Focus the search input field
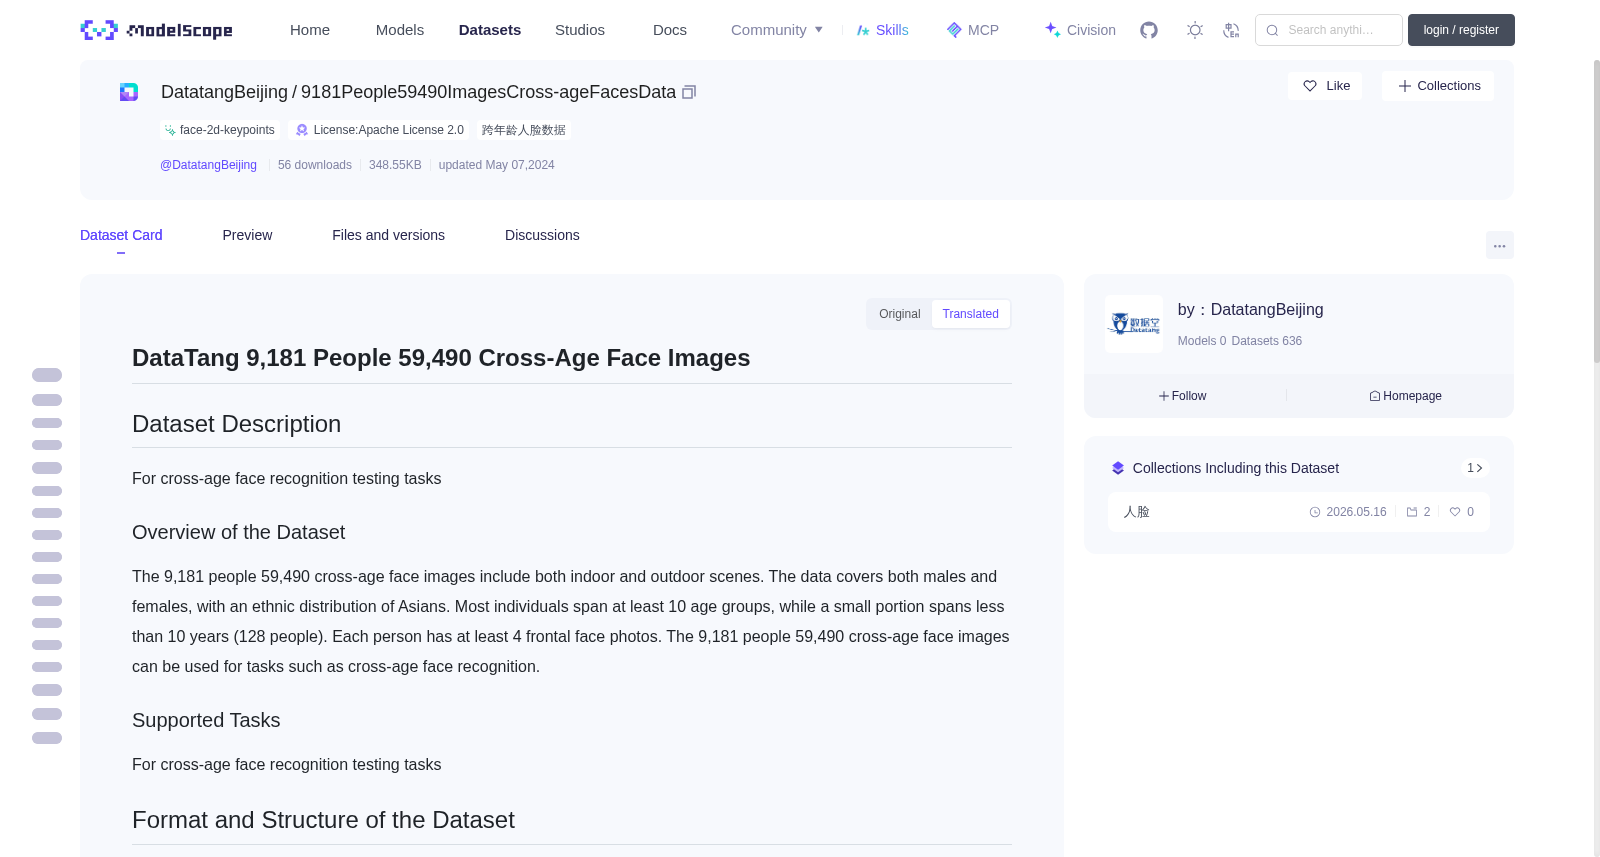Image resolution: width=1600 pixels, height=857 pixels. click(x=1329, y=30)
